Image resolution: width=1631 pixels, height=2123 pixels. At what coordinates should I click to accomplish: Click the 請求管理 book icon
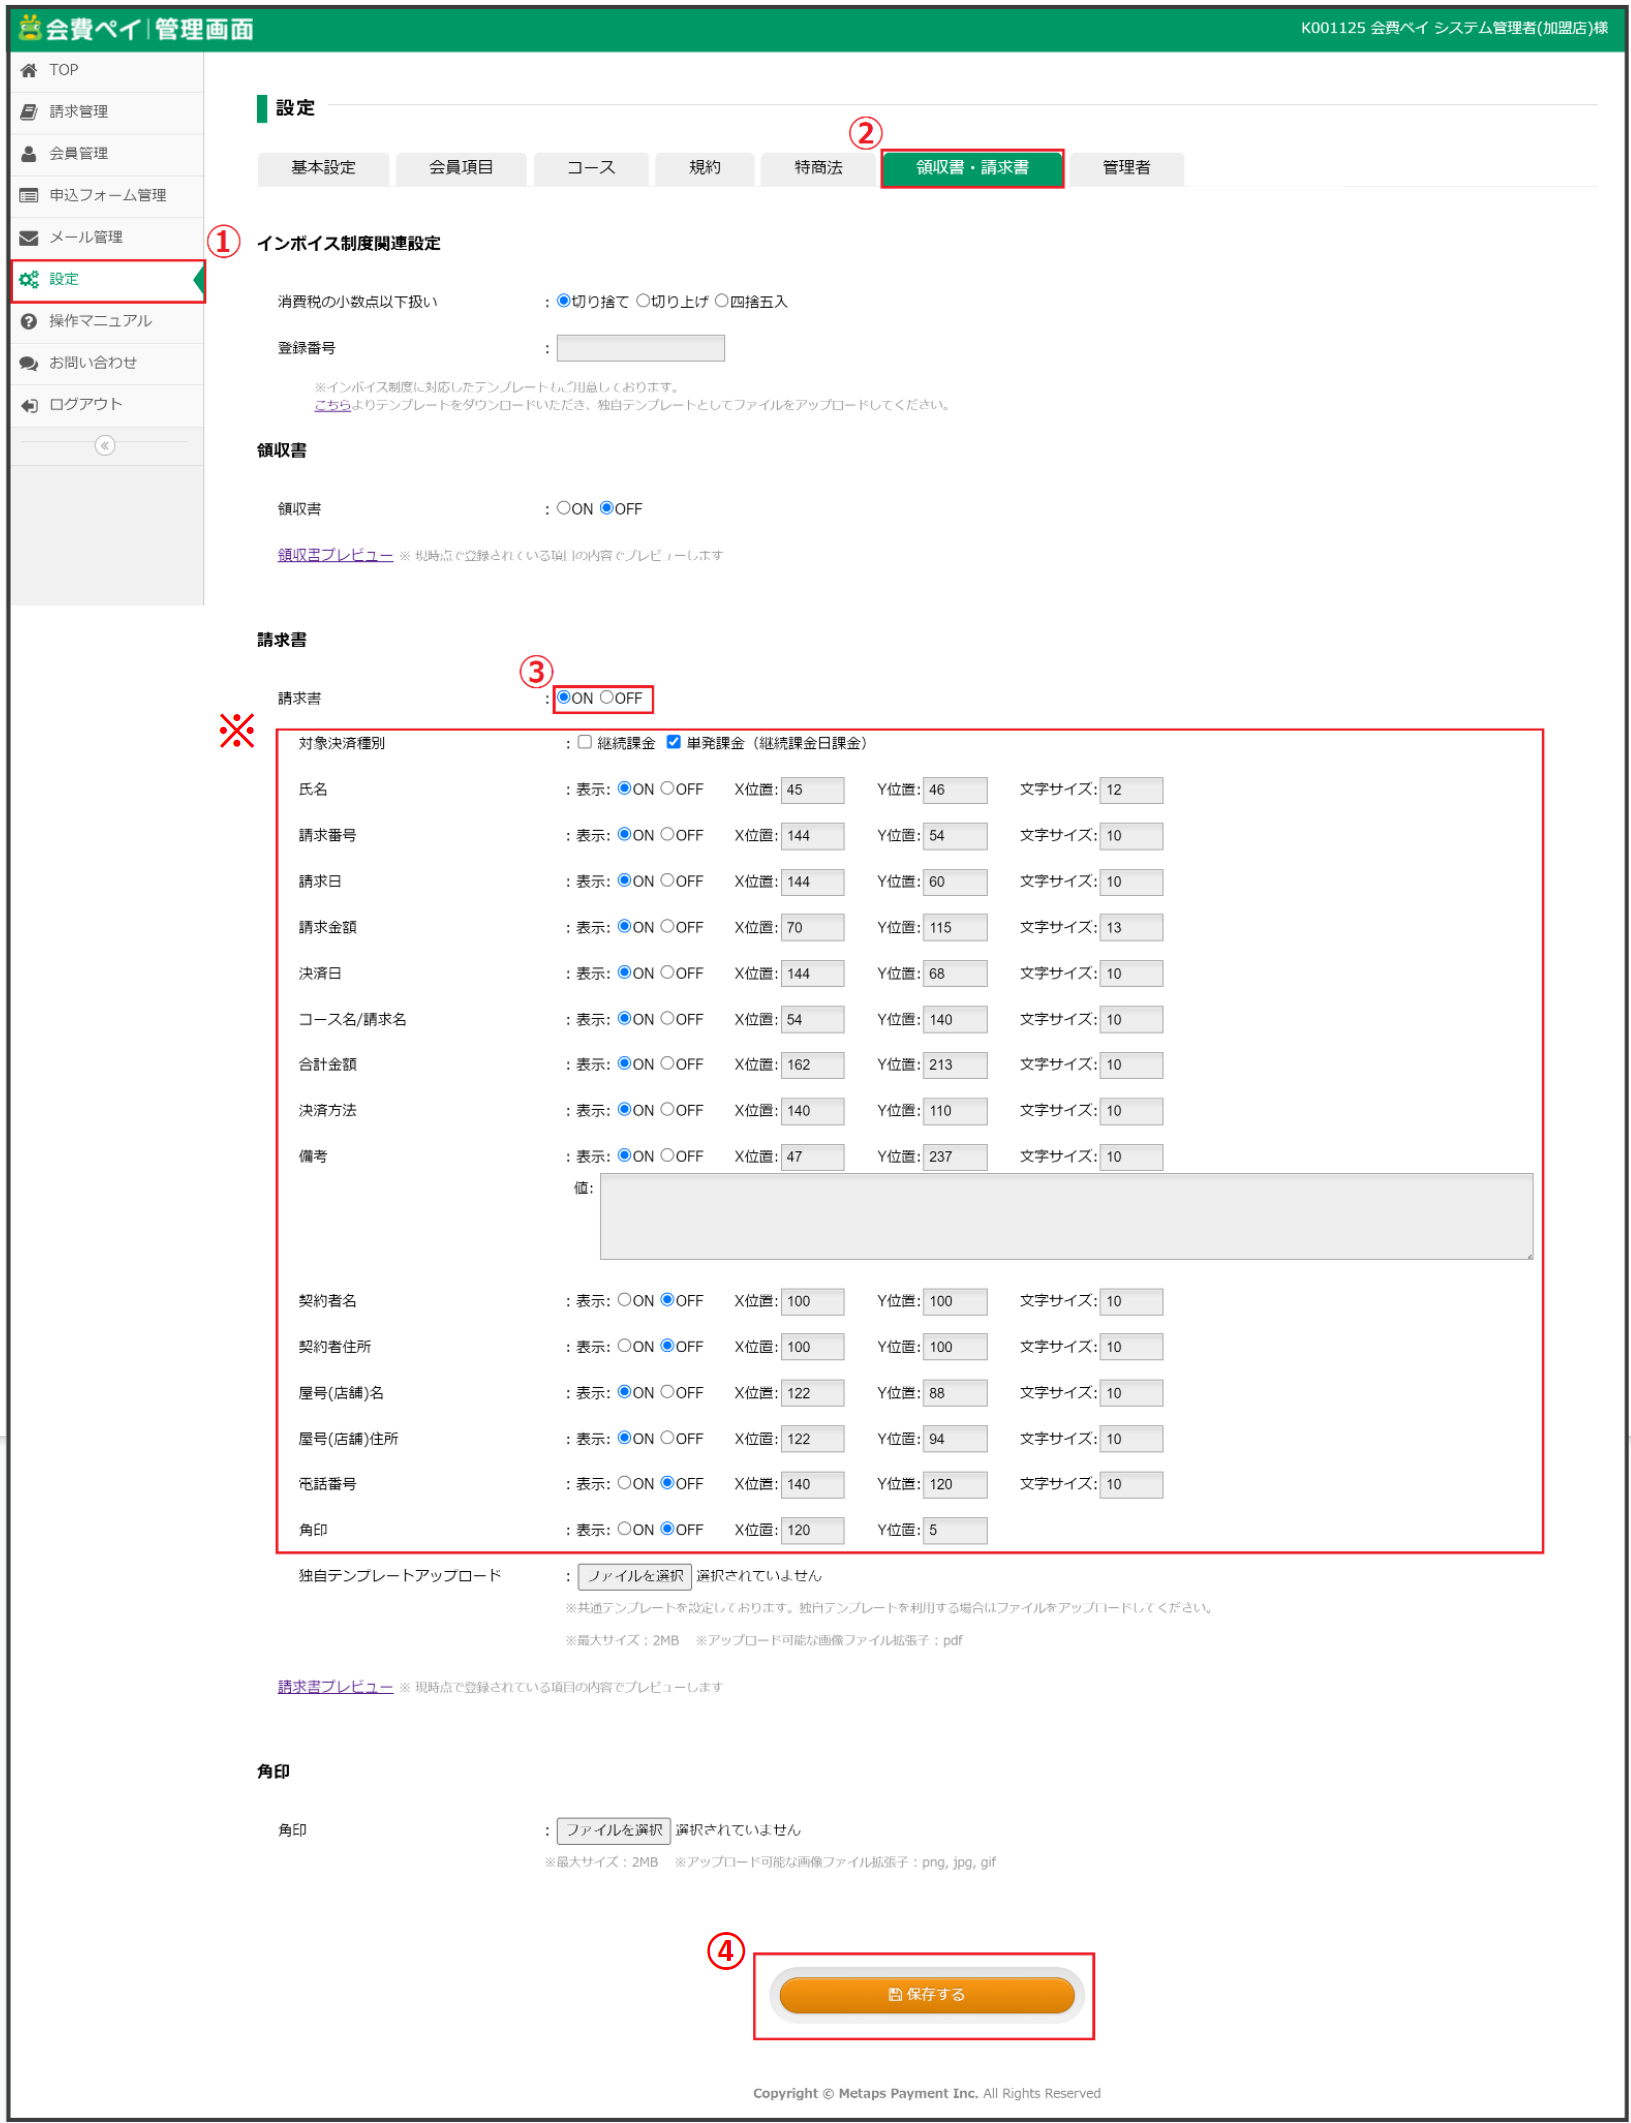click(x=29, y=112)
